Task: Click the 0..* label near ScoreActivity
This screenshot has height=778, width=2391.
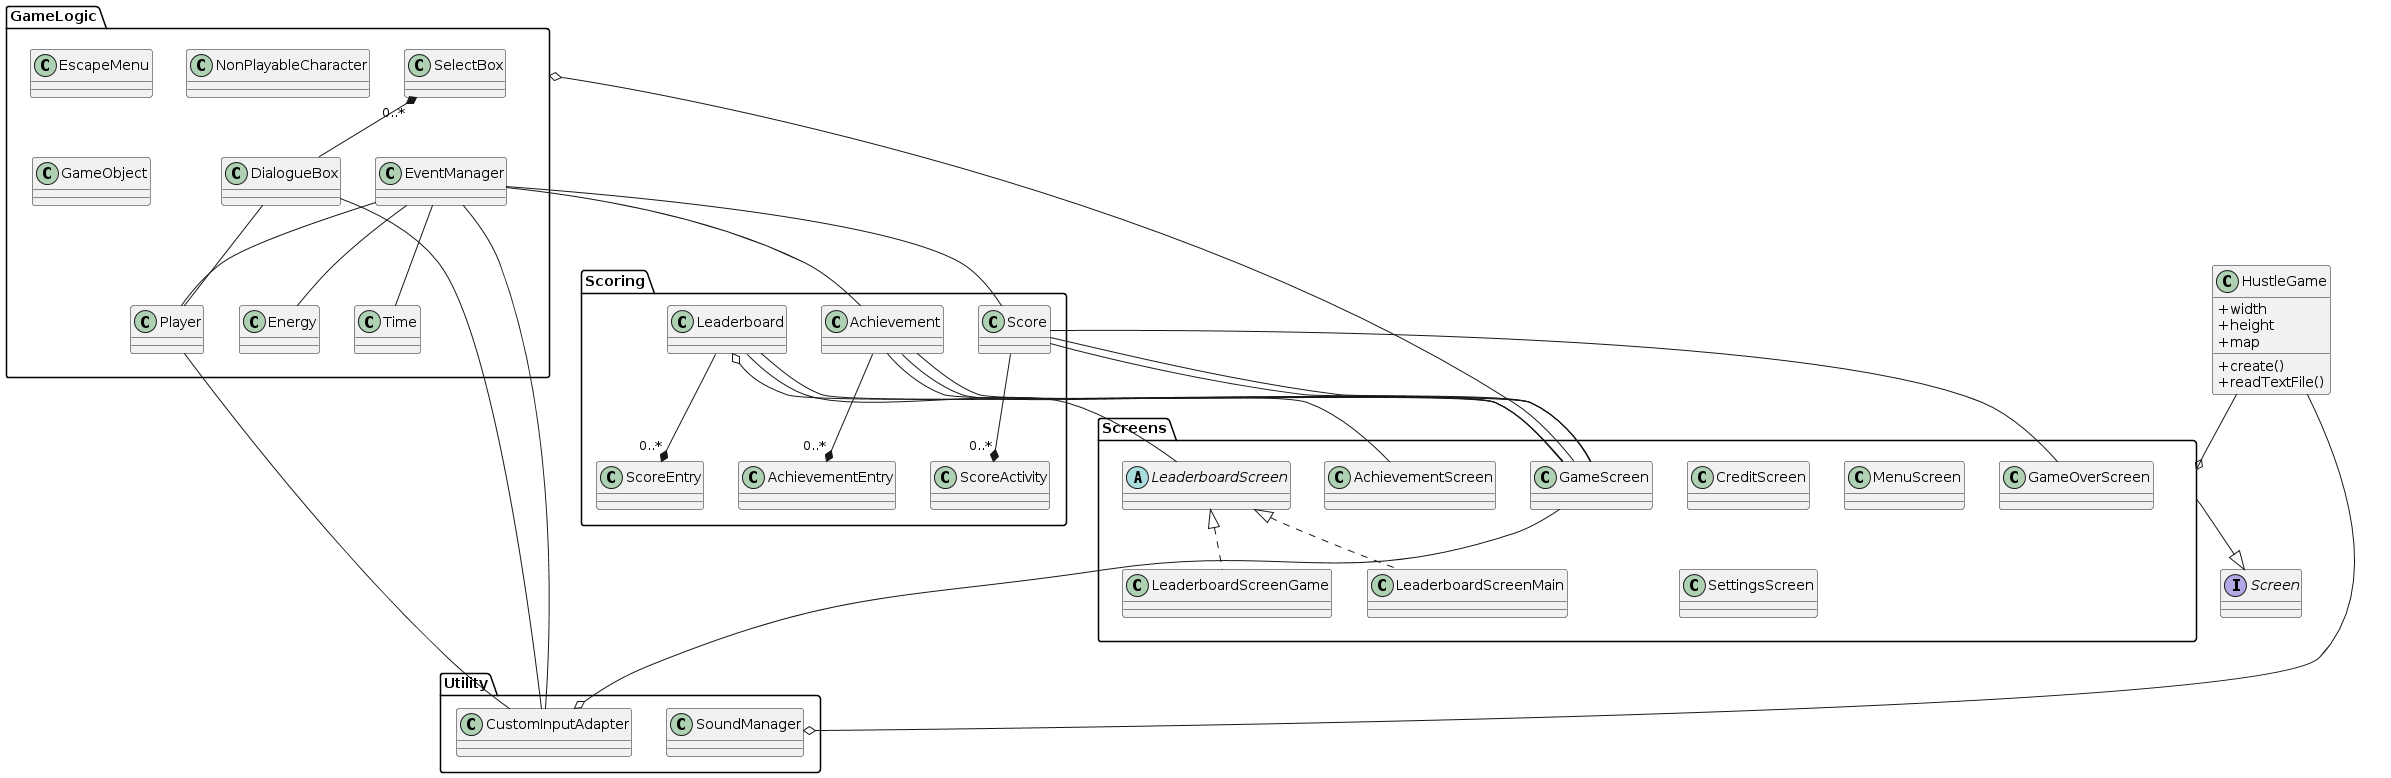Action: click(980, 446)
